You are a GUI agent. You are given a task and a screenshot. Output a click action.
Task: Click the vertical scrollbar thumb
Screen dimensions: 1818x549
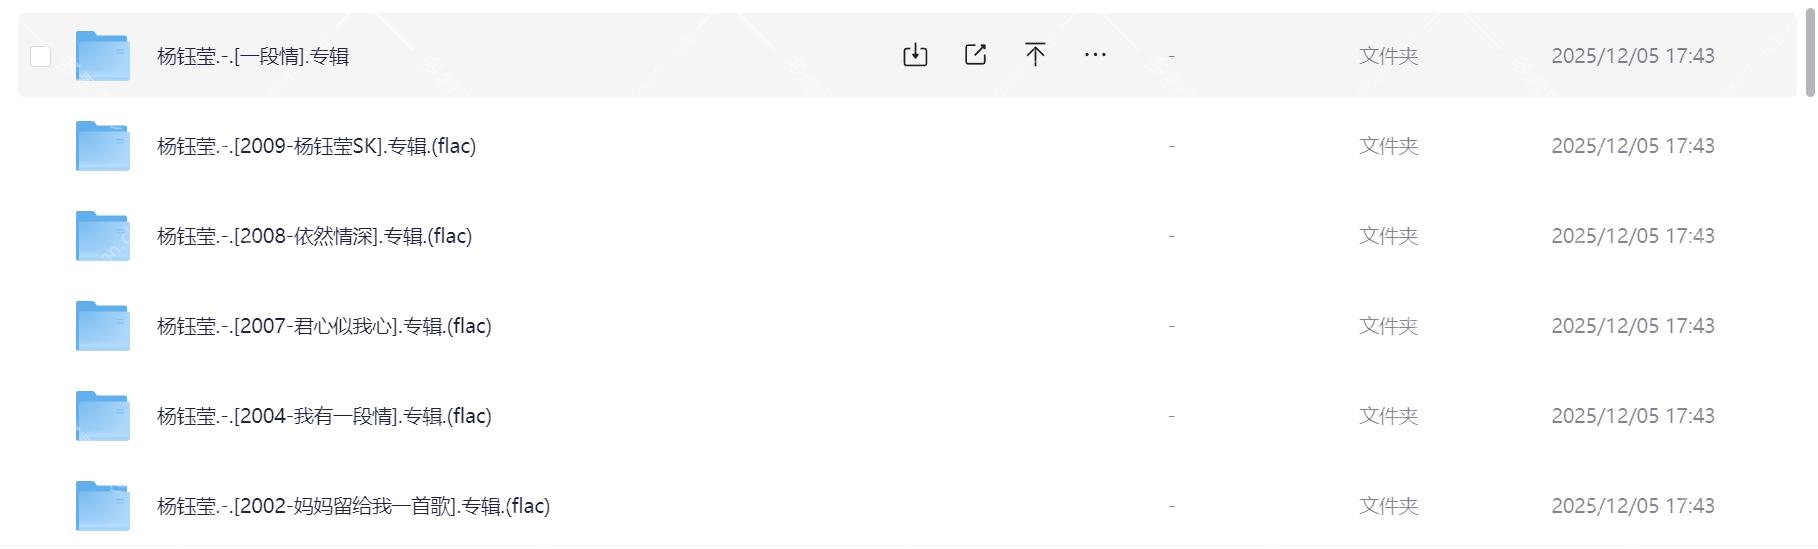[x=1809, y=52]
